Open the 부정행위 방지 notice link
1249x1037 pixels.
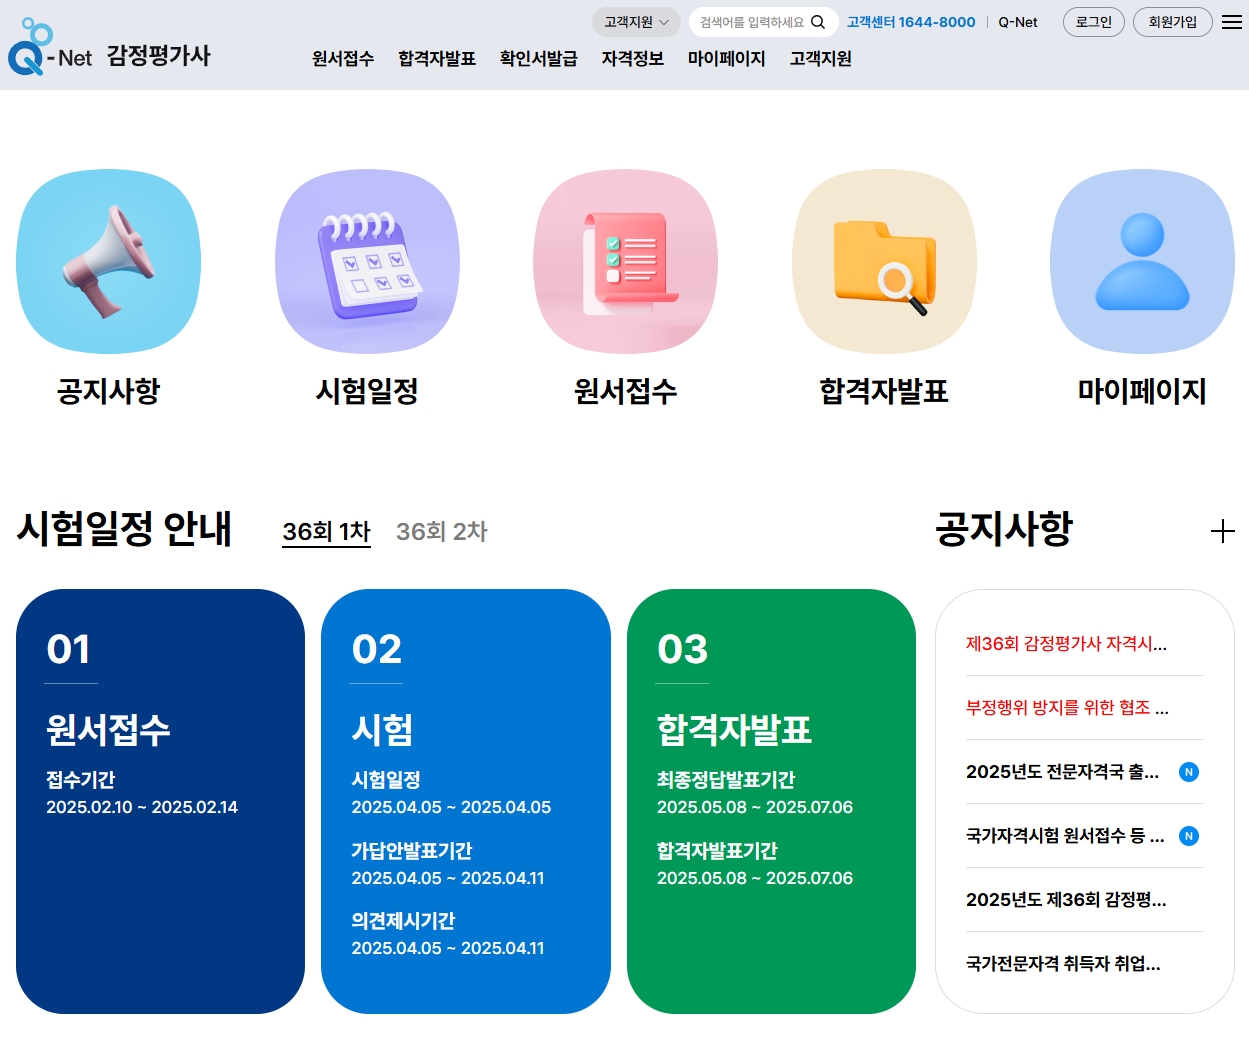pos(1066,707)
